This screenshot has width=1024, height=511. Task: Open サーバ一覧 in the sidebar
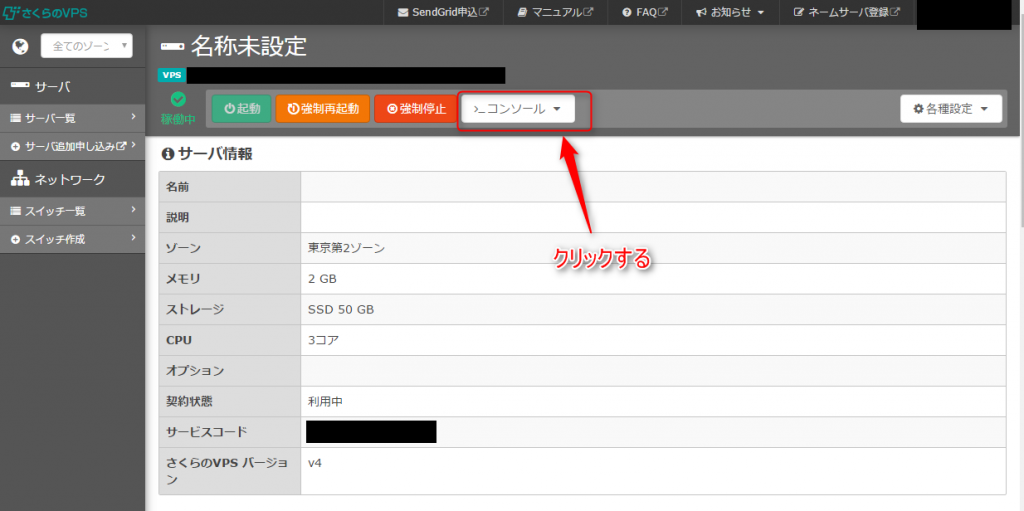coord(72,118)
